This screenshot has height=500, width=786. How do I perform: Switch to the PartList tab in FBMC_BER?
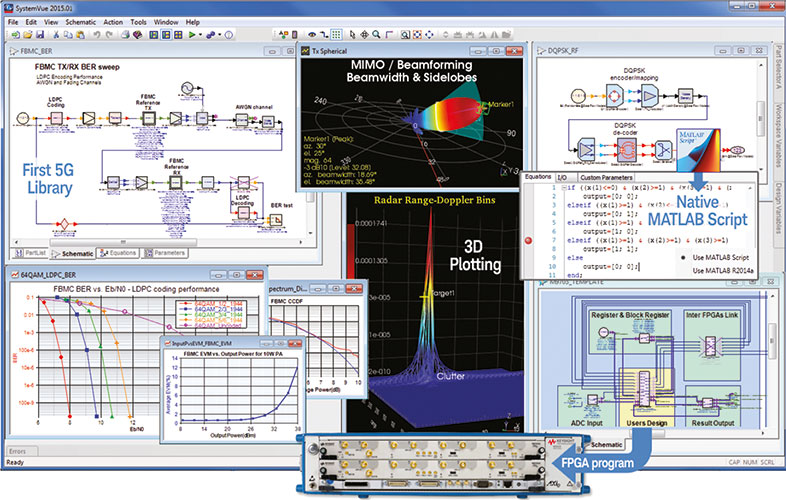pos(31,253)
